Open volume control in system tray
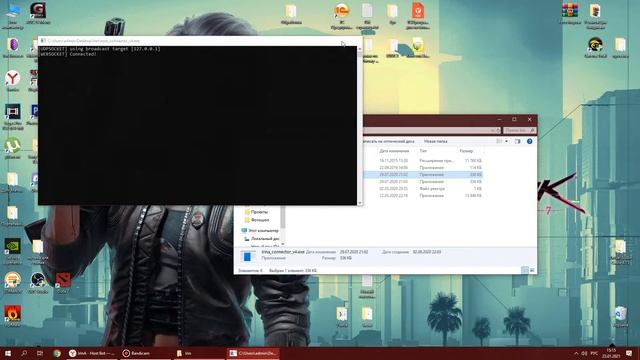 584,353
